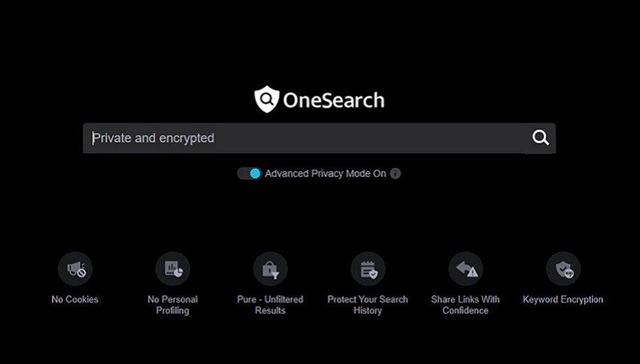Click the Keyword Encryption shield icon
Screen dimensions: 640x364
[x=563, y=269]
